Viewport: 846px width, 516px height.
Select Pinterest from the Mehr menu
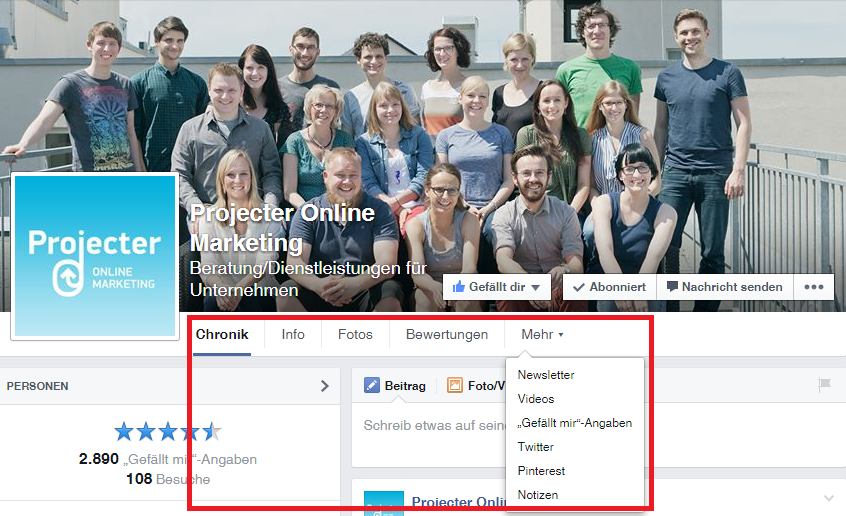[541, 471]
